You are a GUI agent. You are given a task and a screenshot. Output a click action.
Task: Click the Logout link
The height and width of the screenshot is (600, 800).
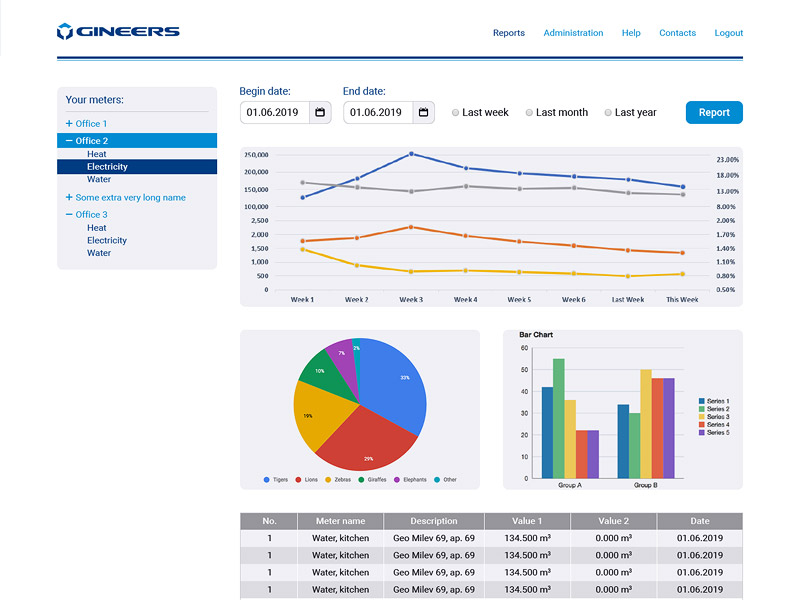point(729,33)
